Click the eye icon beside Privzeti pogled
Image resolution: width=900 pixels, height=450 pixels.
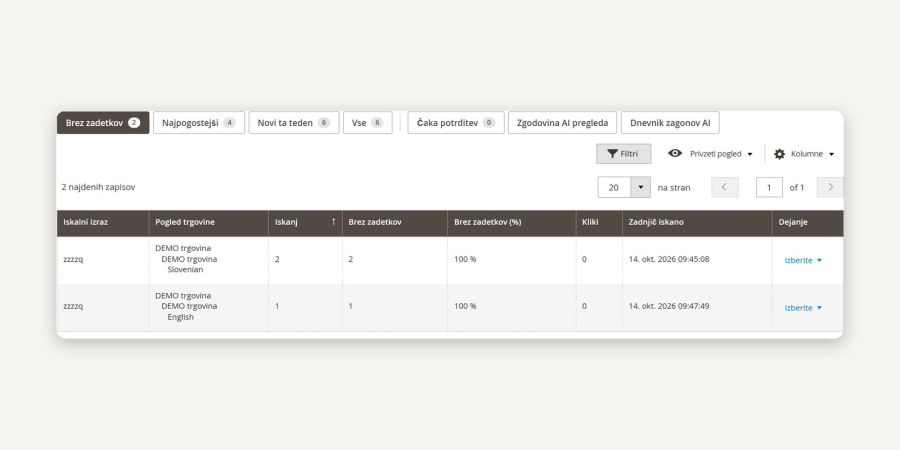pyautogui.click(x=675, y=153)
